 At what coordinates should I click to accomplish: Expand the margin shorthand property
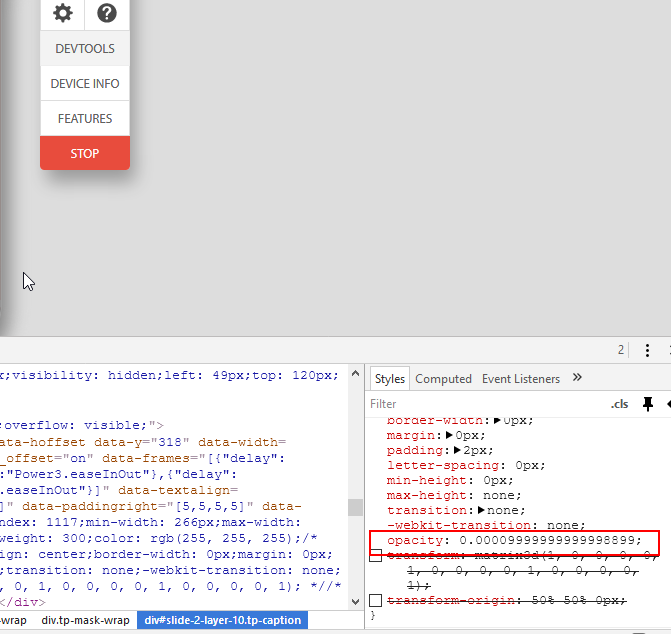coord(448,436)
